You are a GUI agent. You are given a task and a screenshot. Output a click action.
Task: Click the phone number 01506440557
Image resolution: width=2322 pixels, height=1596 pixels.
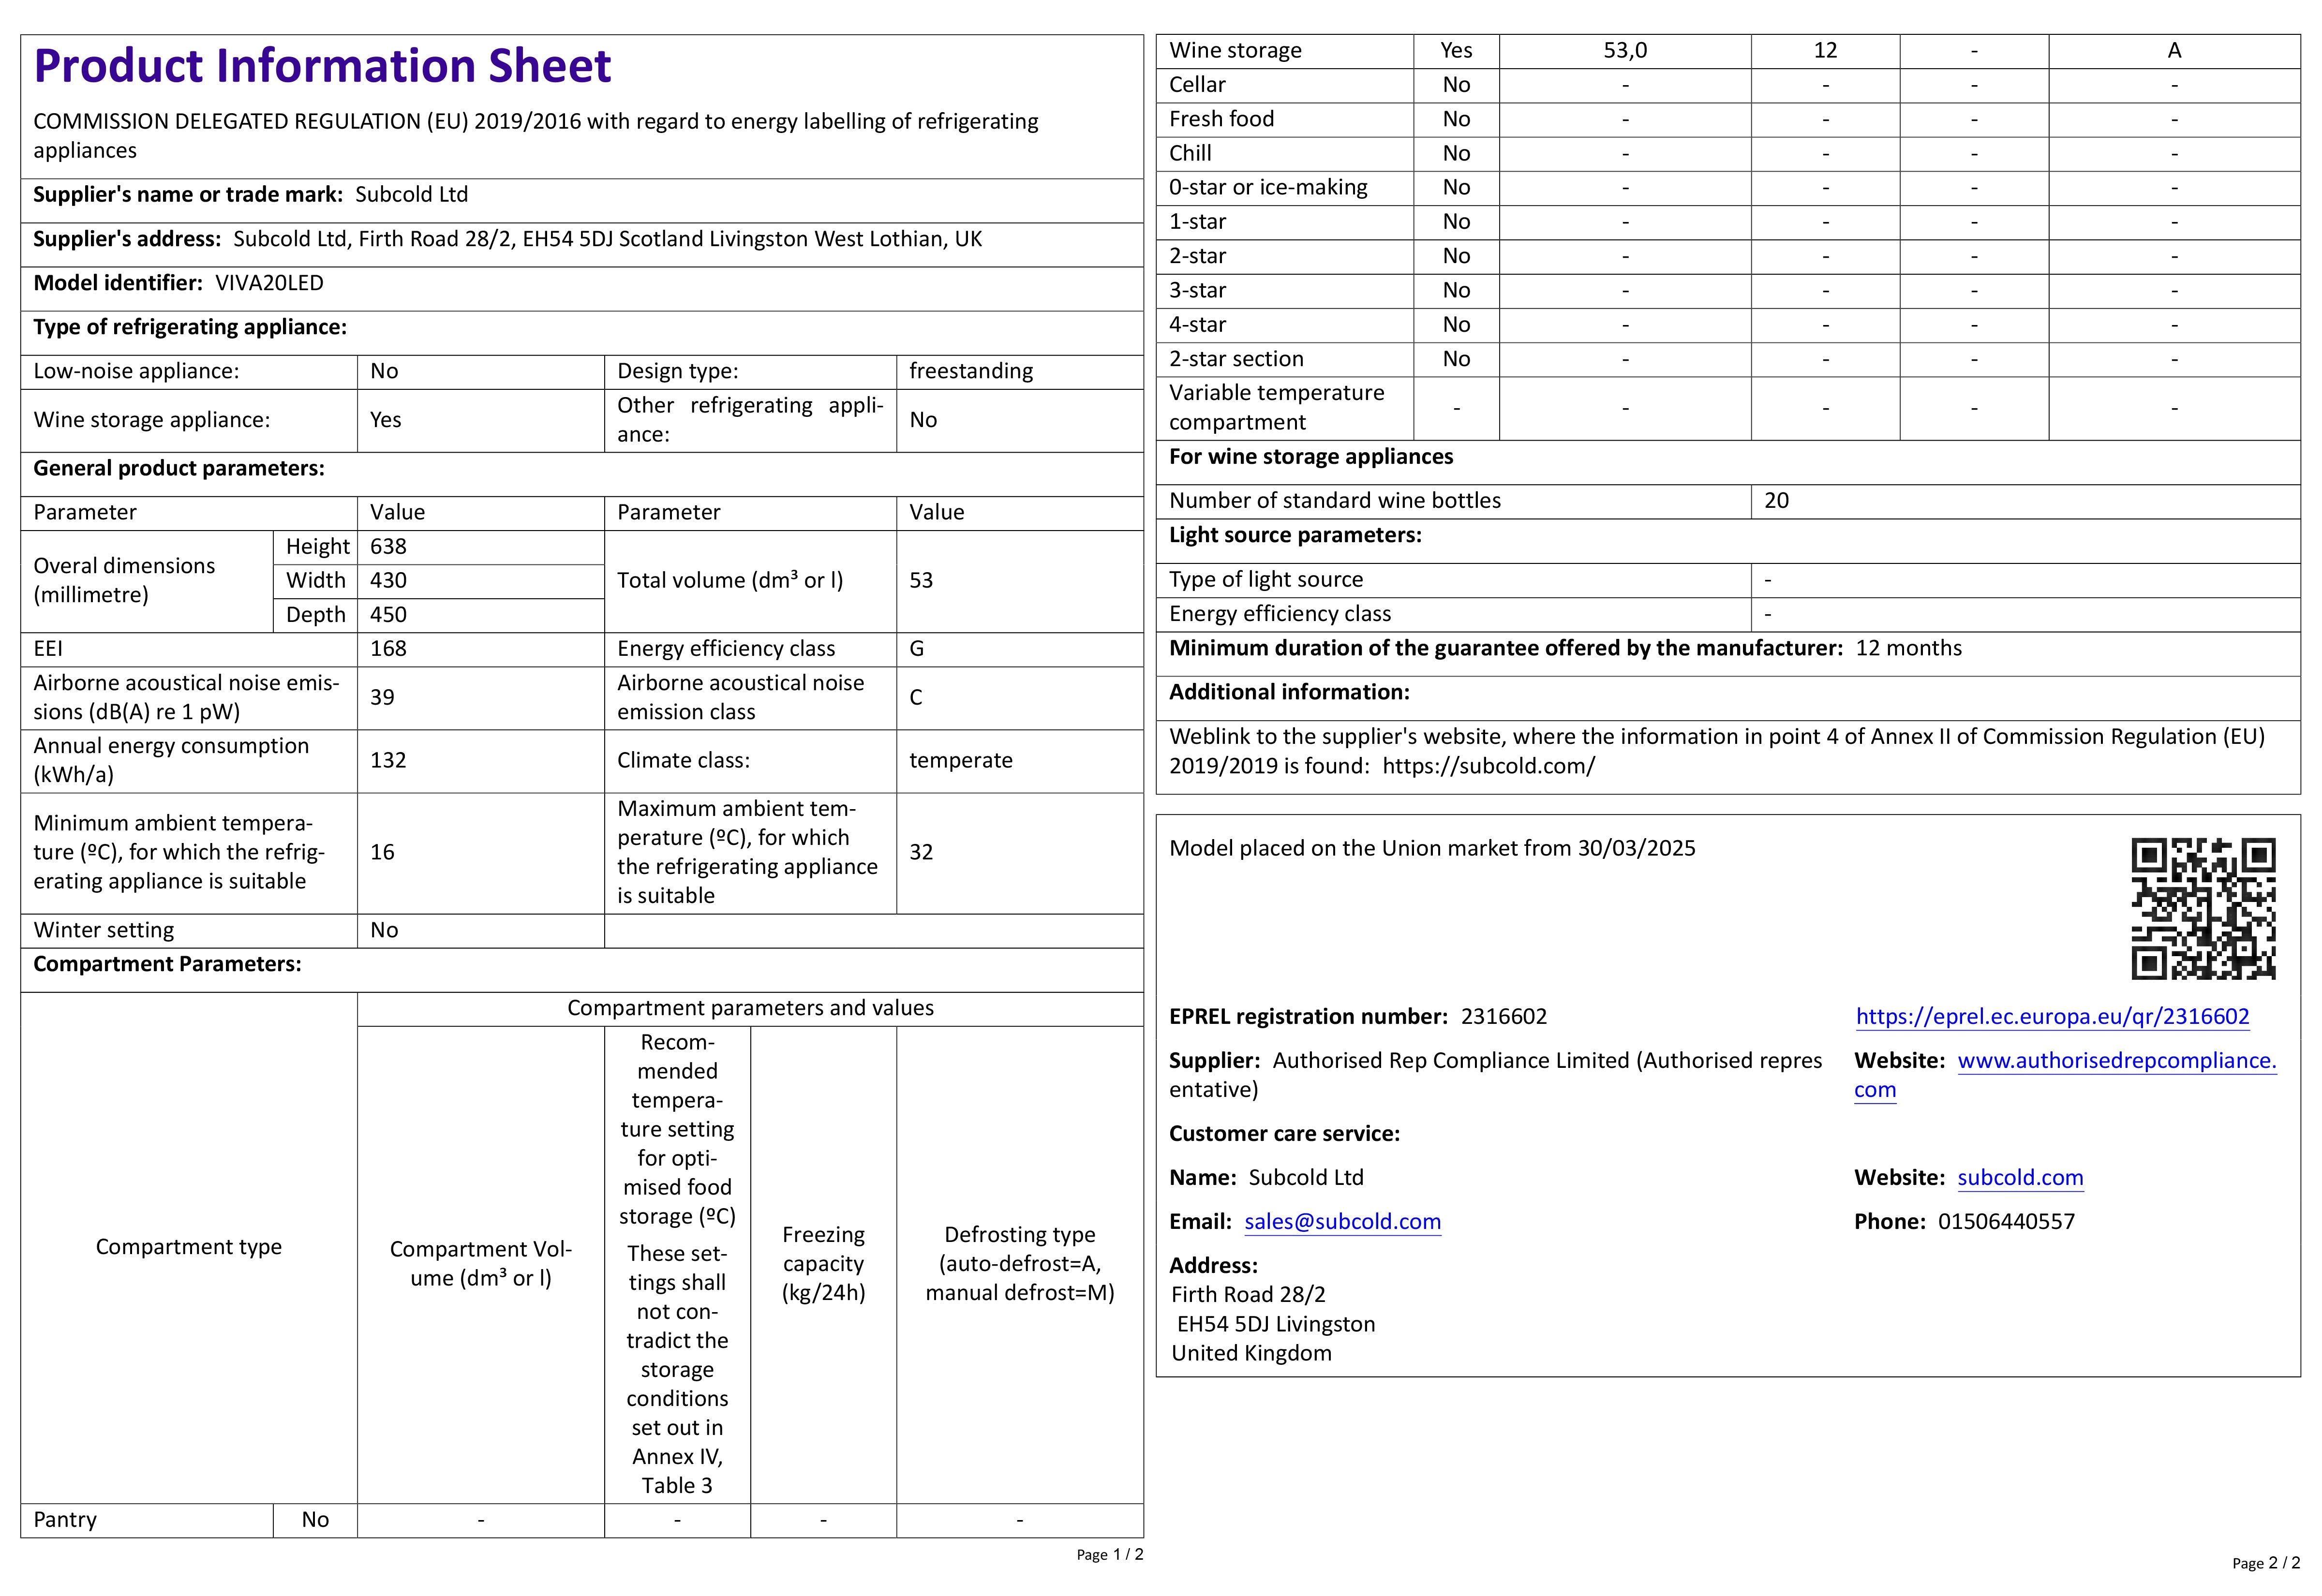click(2006, 1221)
